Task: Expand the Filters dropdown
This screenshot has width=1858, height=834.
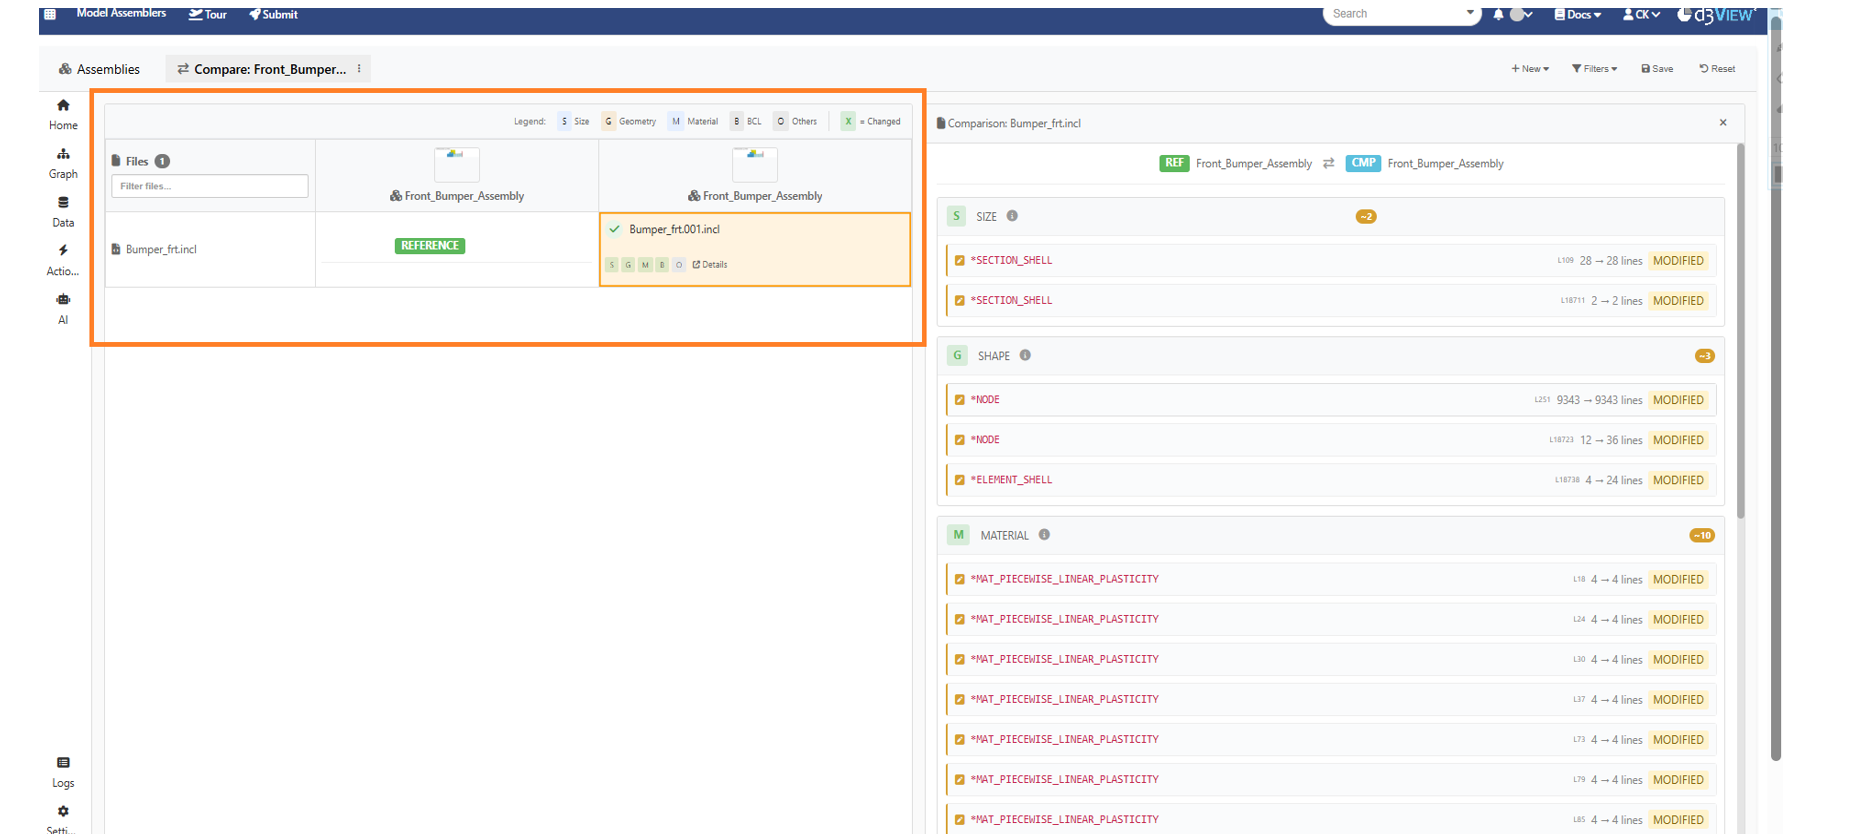Action: (x=1594, y=69)
